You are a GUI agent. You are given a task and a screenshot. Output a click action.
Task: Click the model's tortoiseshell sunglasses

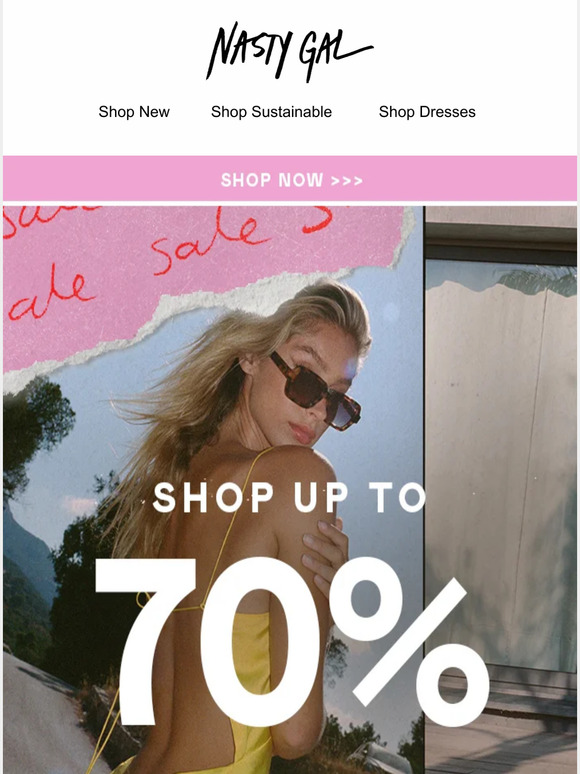click(314, 390)
